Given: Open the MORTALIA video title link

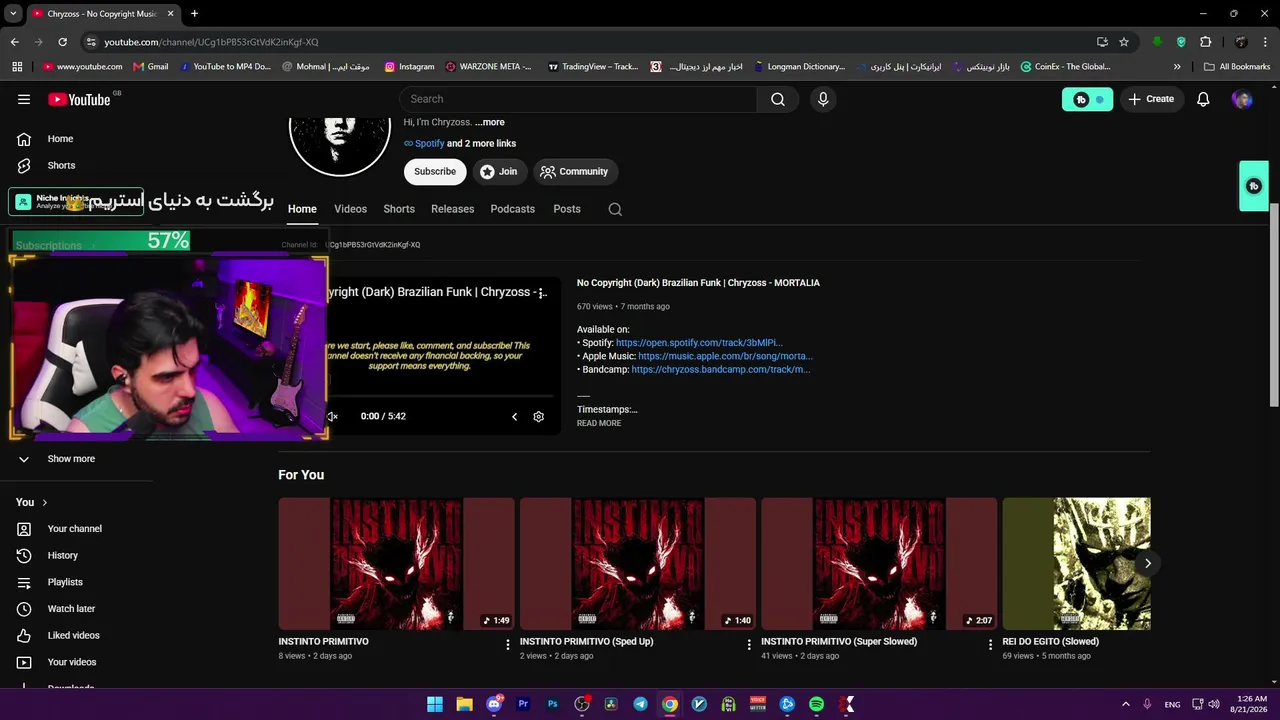Looking at the screenshot, I should coord(698,283).
